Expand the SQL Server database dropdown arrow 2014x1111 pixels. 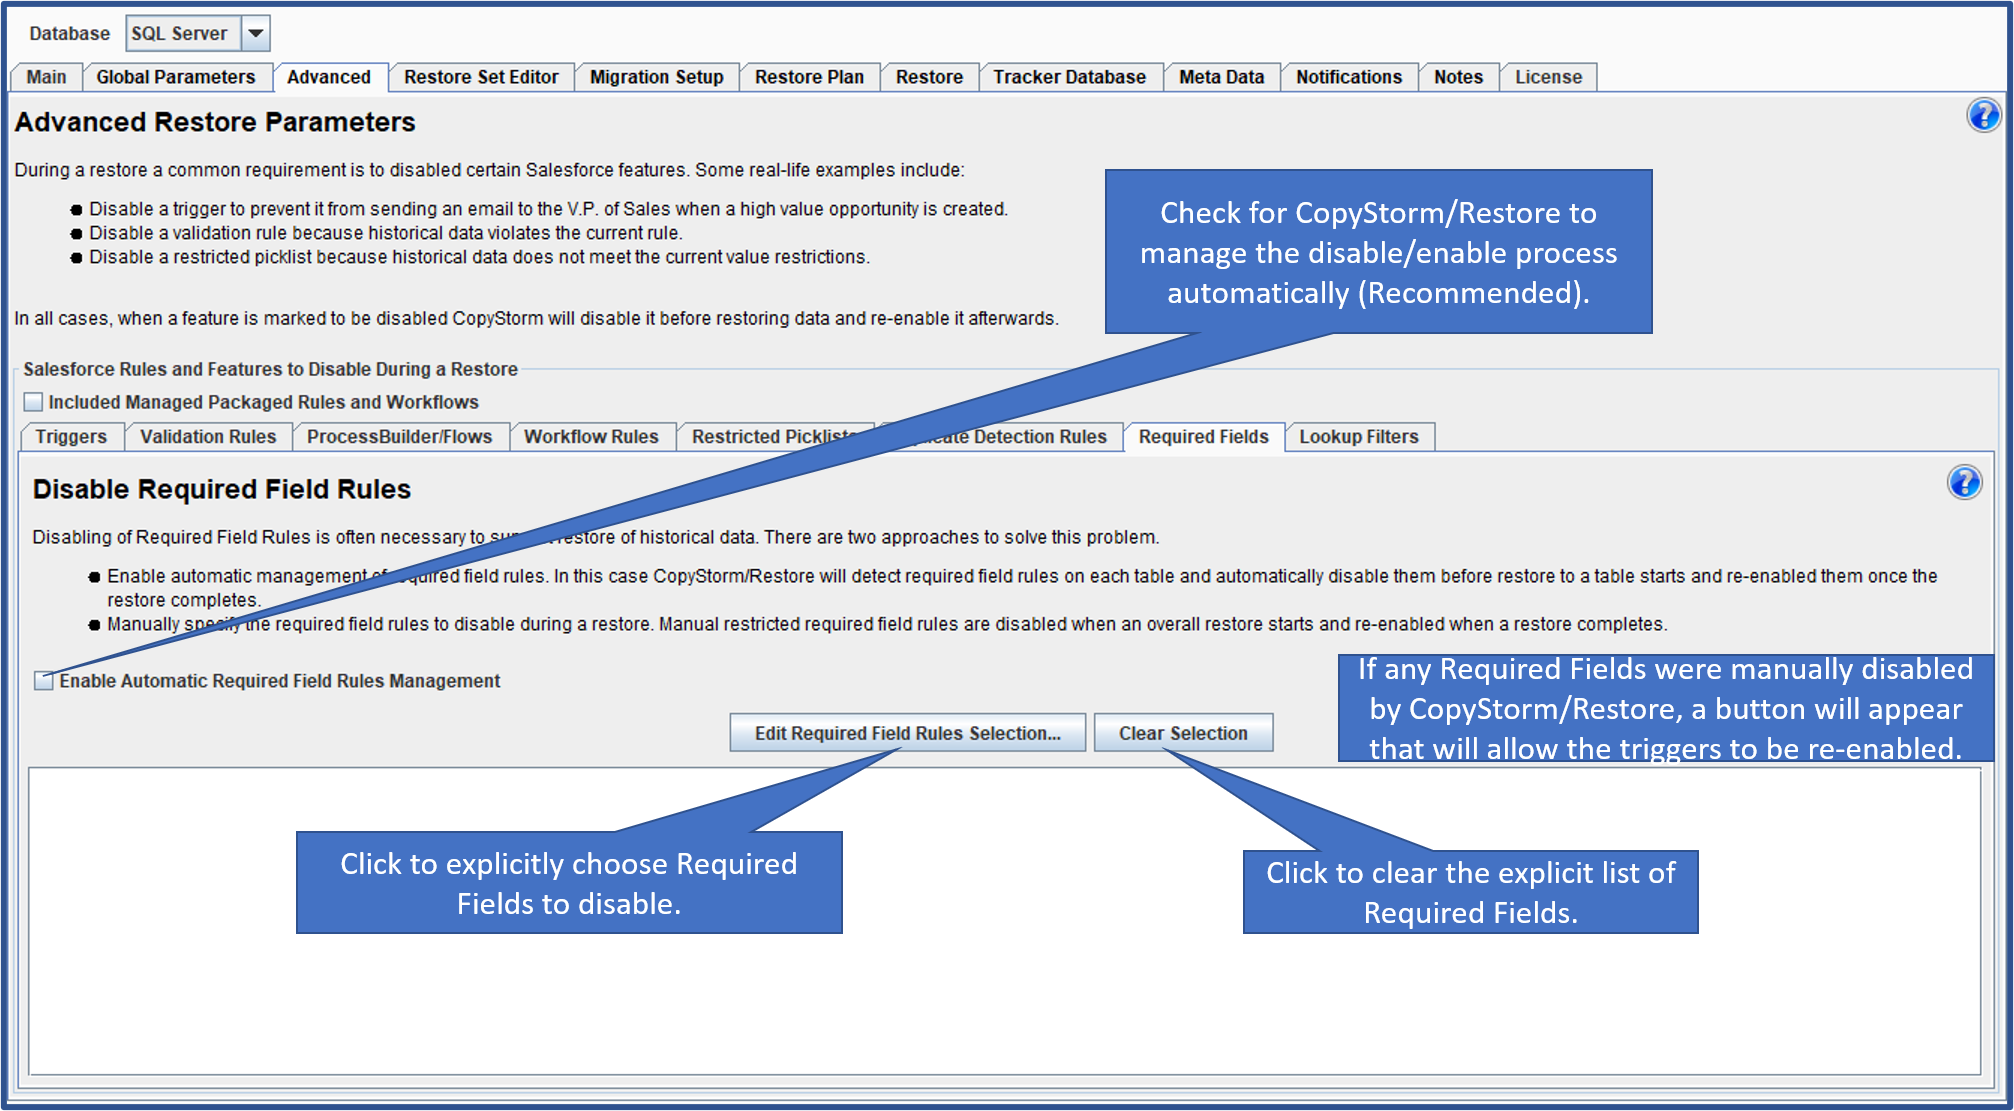256,33
